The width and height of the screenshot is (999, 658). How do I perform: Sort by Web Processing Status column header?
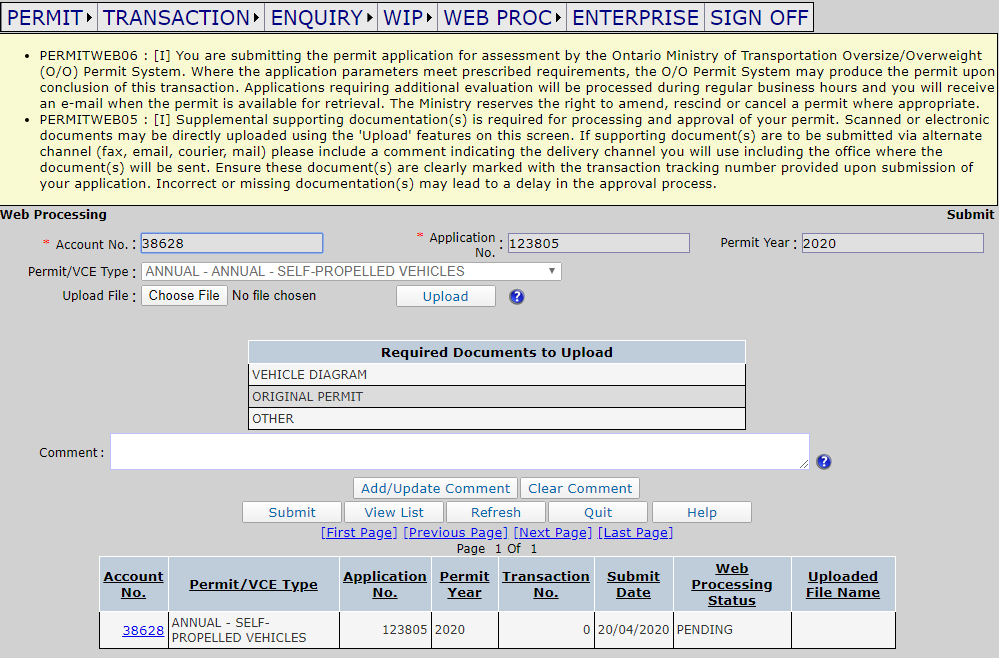point(731,584)
